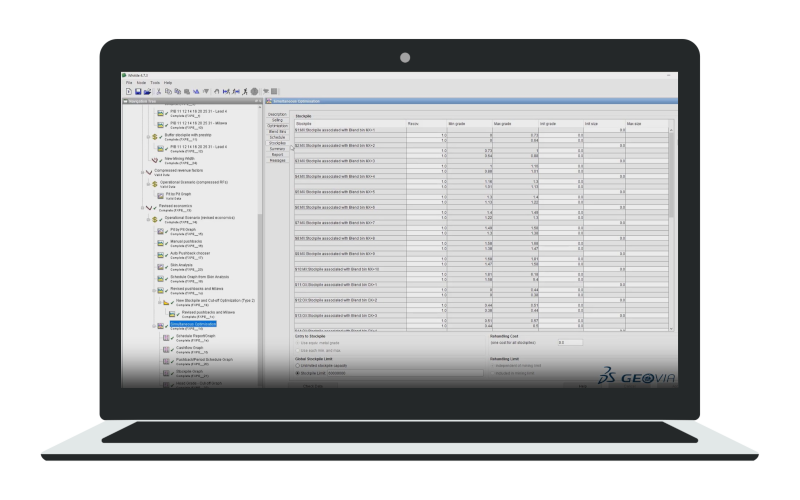Screen dimensions: 800x500
Task: Open the Node menu
Action: [141, 83]
